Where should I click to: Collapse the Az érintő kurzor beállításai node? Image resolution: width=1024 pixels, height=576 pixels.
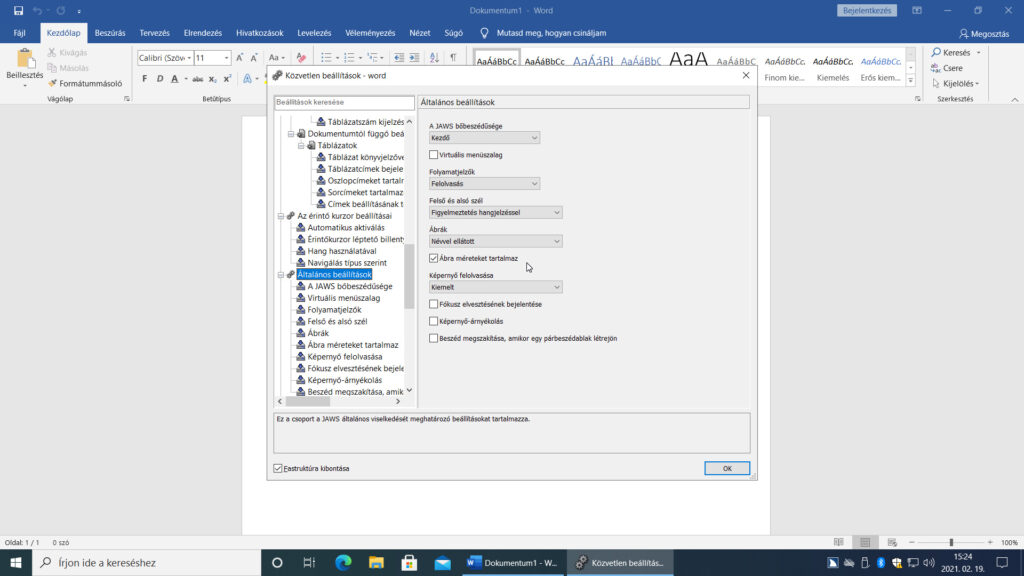point(281,216)
